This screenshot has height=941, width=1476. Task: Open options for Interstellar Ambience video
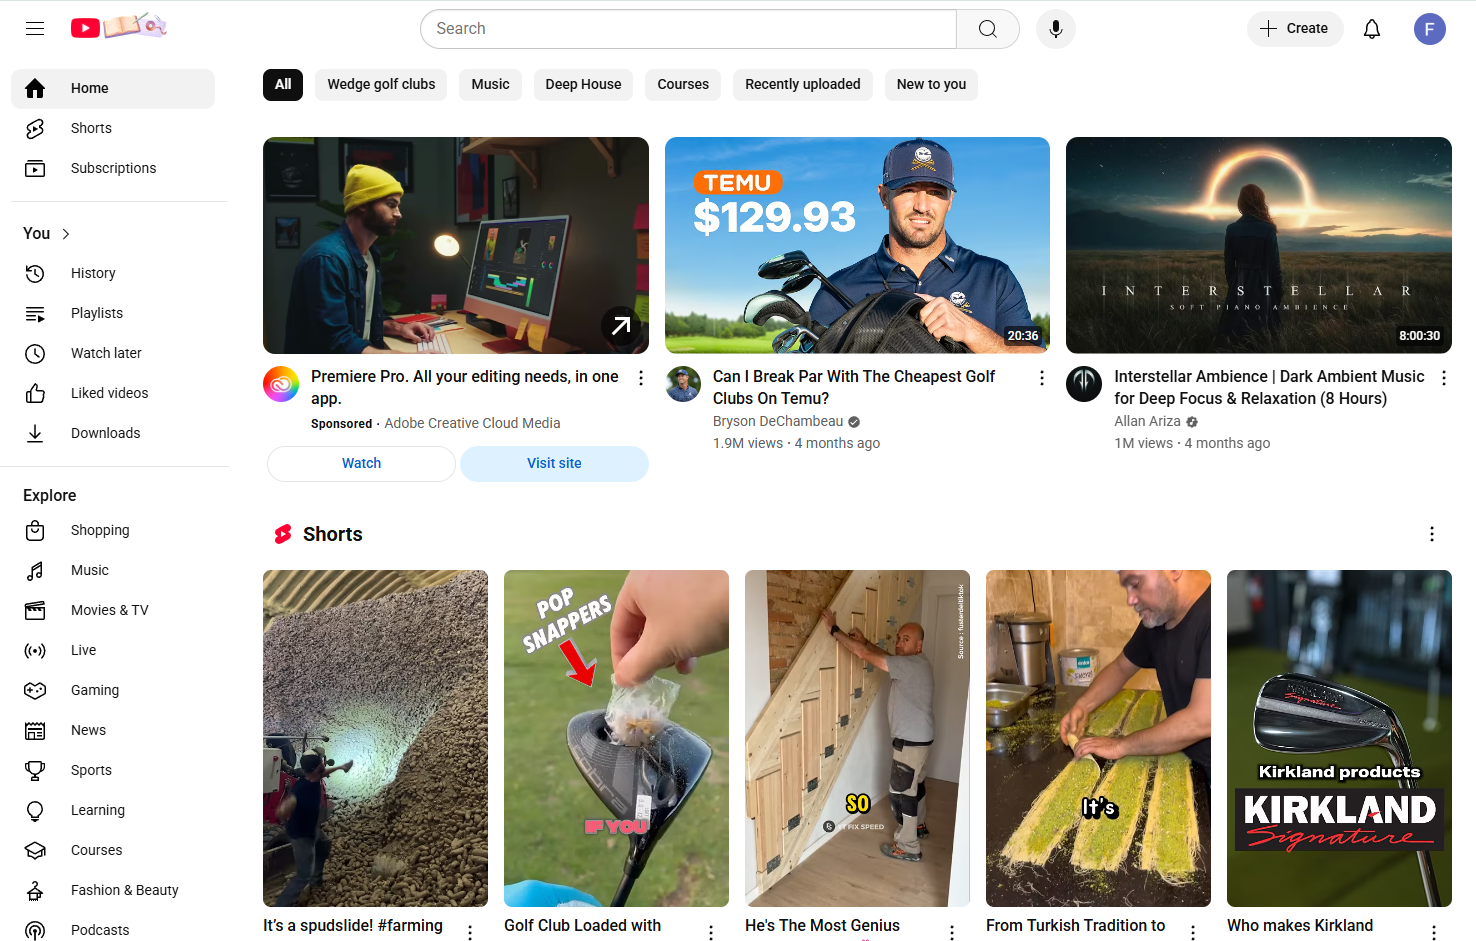pyautogui.click(x=1444, y=378)
